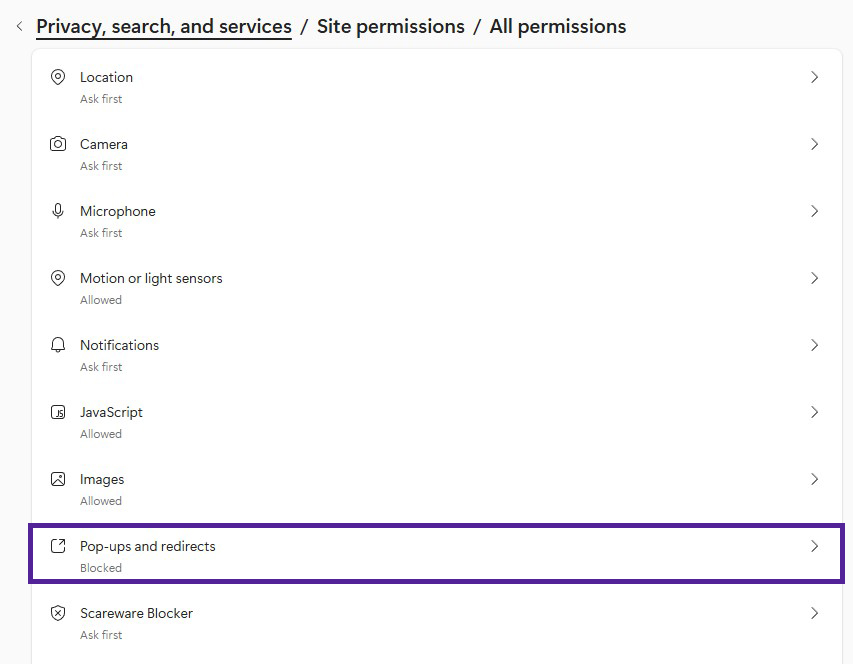The image size is (853, 664).
Task: Go back using the back arrow
Action: [x=19, y=27]
